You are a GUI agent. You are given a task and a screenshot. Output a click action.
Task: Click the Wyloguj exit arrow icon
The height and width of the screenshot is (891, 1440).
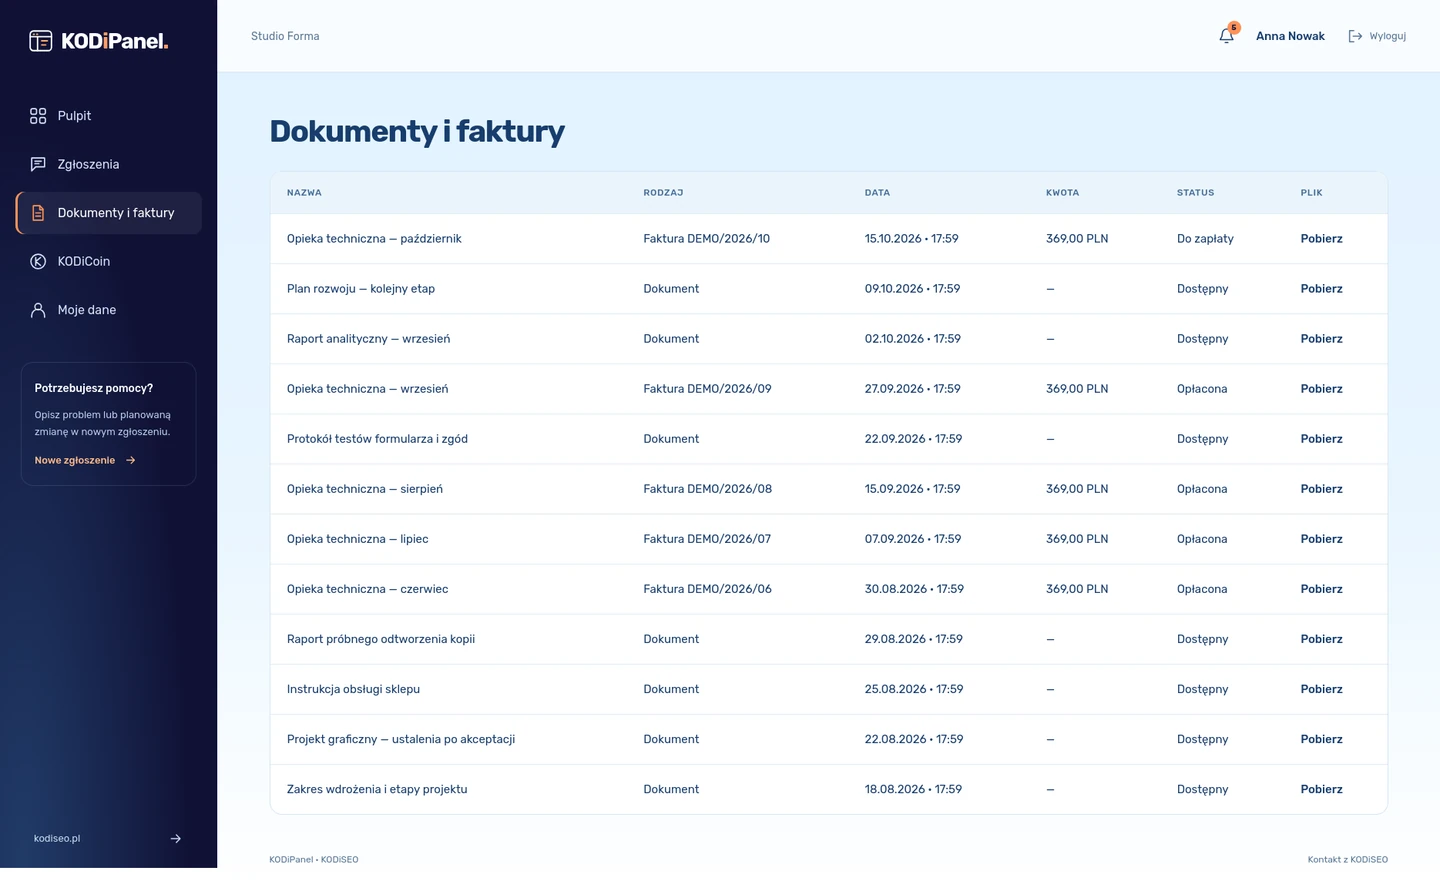[x=1355, y=36]
